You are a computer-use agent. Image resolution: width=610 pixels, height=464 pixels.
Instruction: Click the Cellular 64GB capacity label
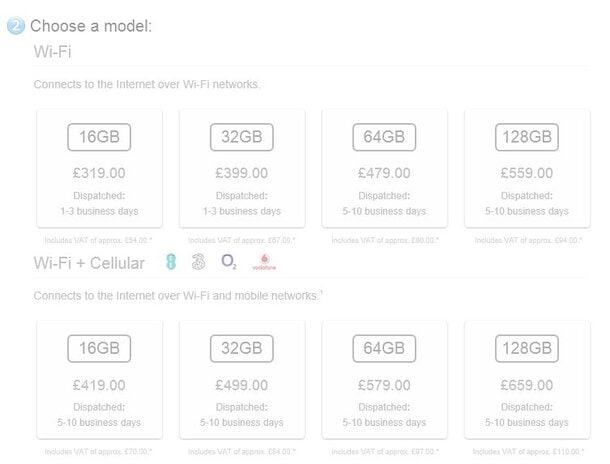384,348
